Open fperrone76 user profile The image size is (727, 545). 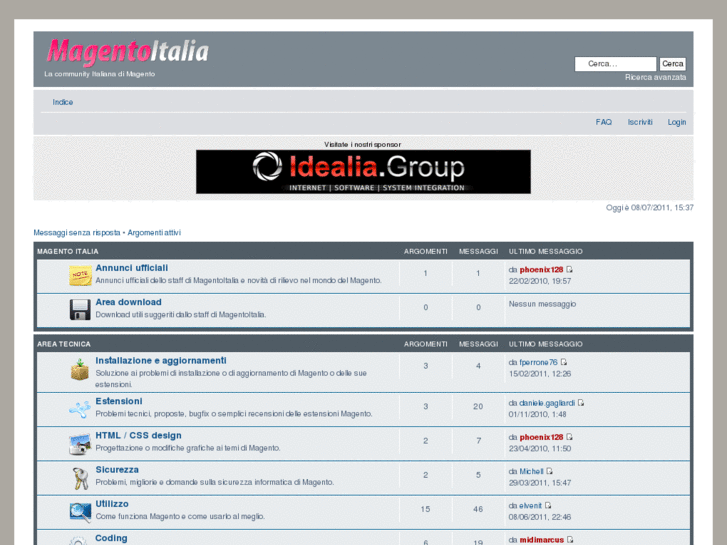538,363
